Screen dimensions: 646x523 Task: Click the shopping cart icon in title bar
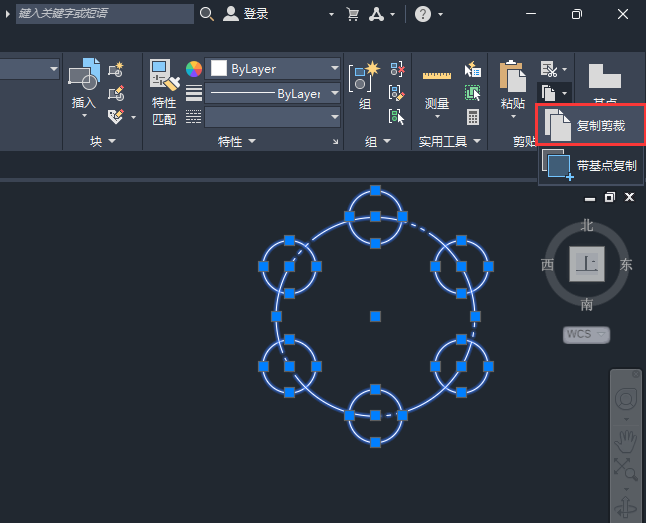[x=352, y=14]
